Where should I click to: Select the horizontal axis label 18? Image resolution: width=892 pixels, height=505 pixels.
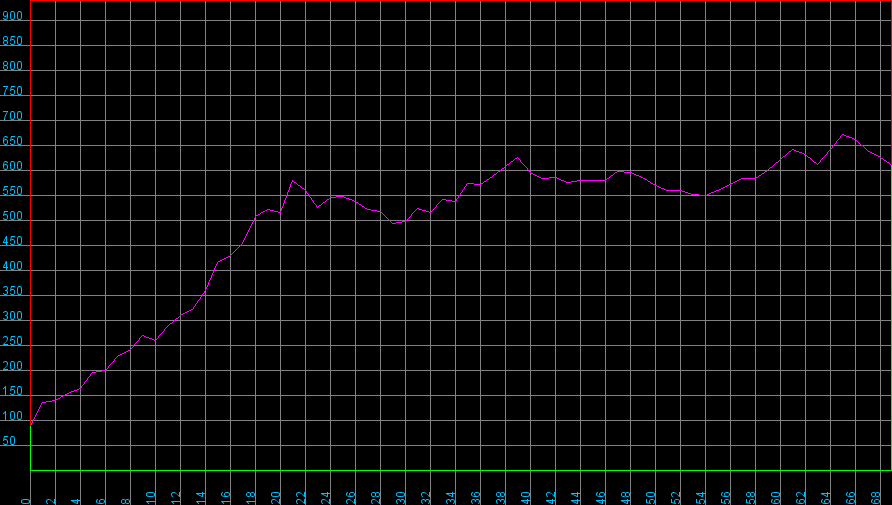[251, 498]
